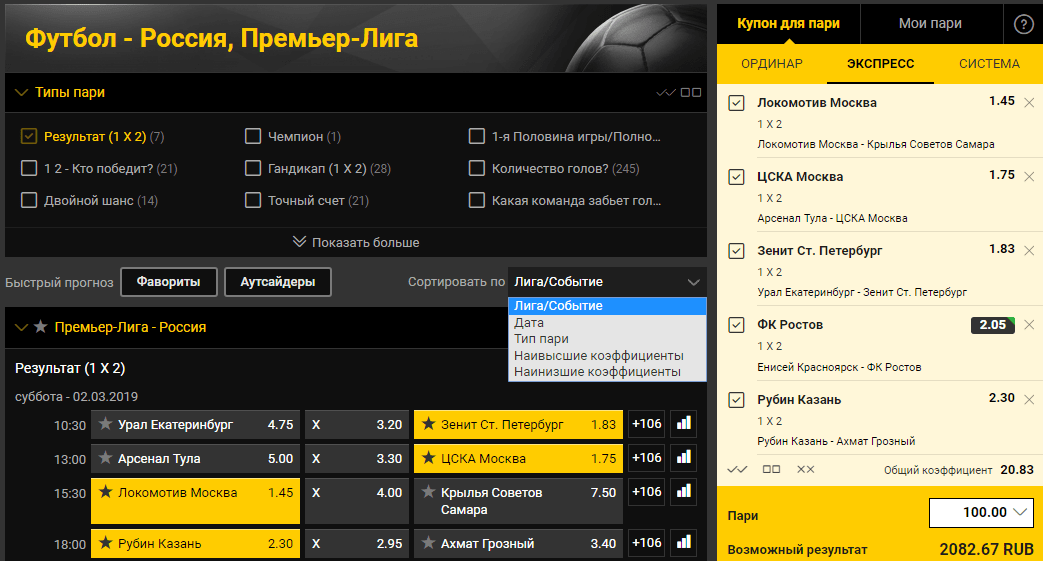Select the ЭКСПРЕСС bet tab
Viewport: 1043px width, 561px height.
pos(880,64)
